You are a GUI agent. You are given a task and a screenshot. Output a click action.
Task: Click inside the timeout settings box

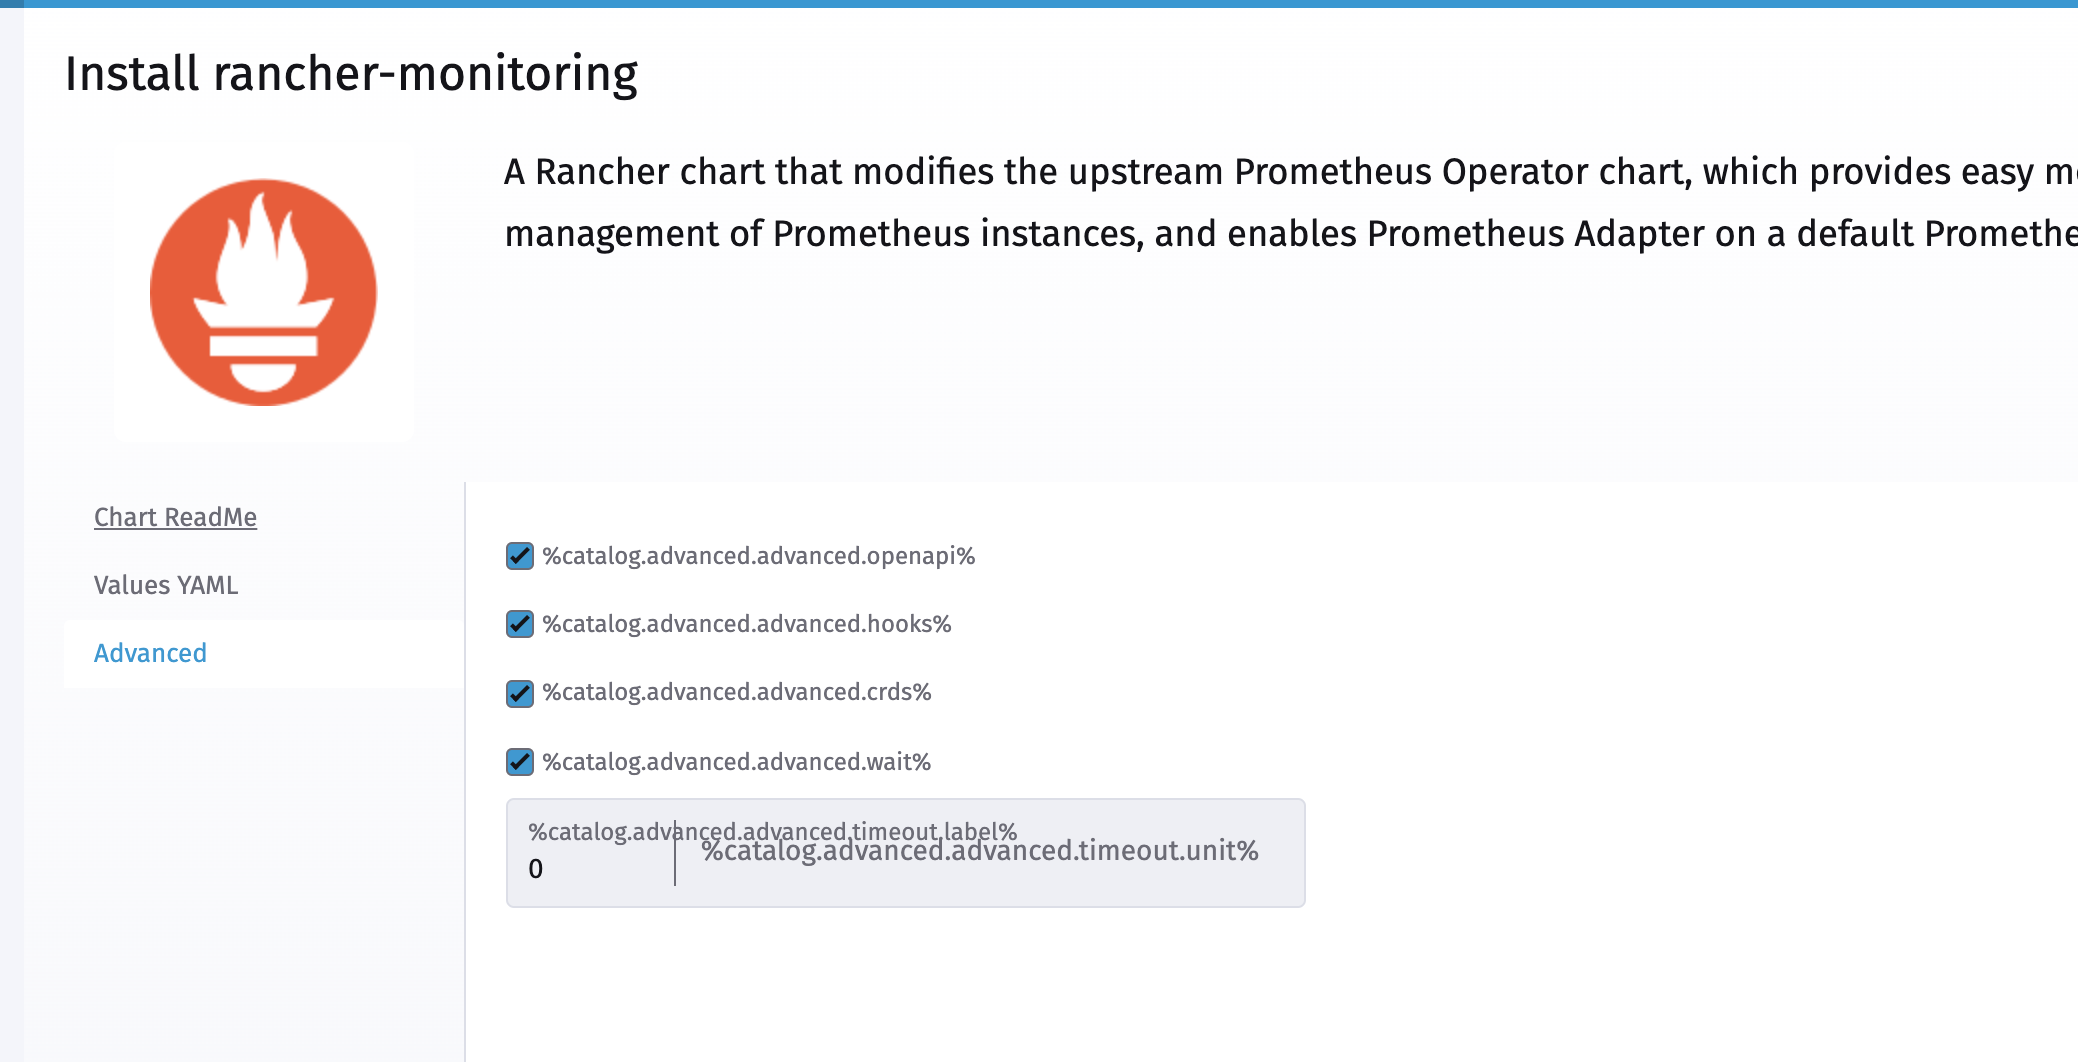905,853
